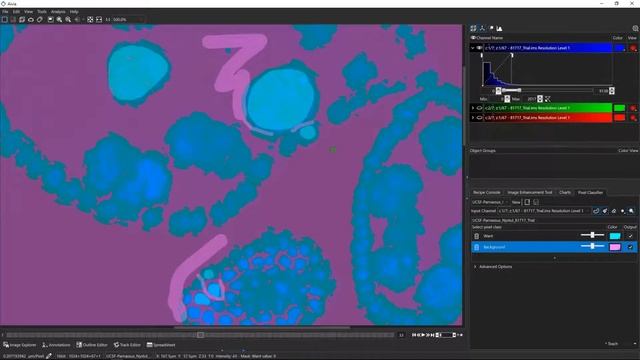640x360 pixels.
Task: Click the save classifier icon next to New
Action: (x=527, y=202)
